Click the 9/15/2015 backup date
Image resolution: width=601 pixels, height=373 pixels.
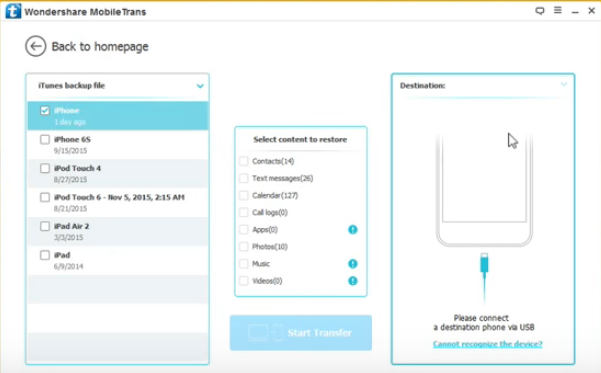(x=71, y=151)
